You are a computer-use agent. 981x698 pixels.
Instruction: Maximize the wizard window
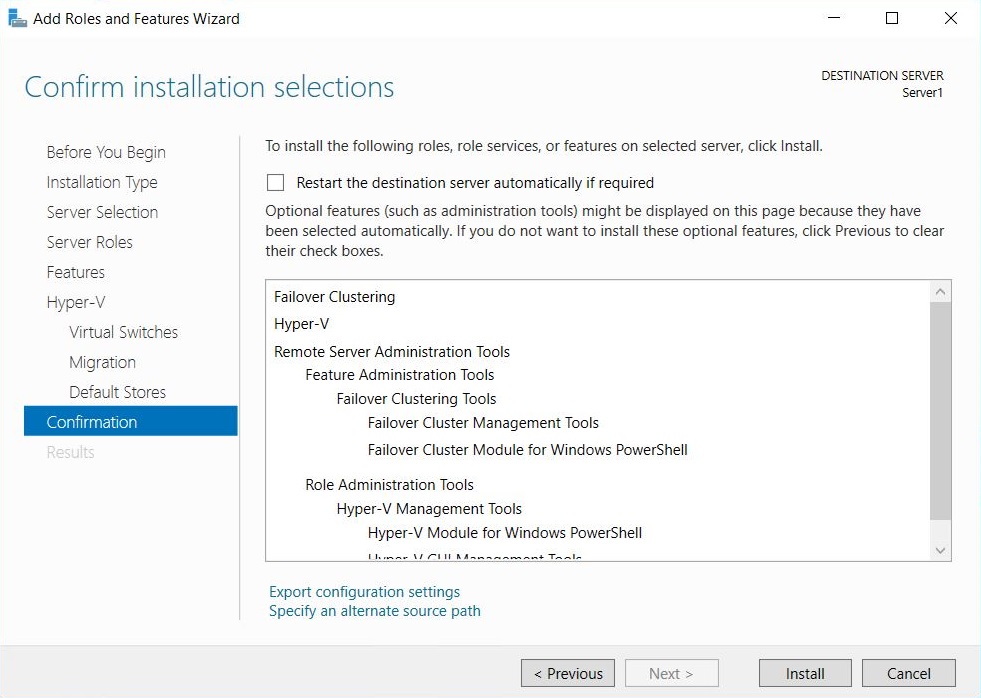tap(892, 18)
